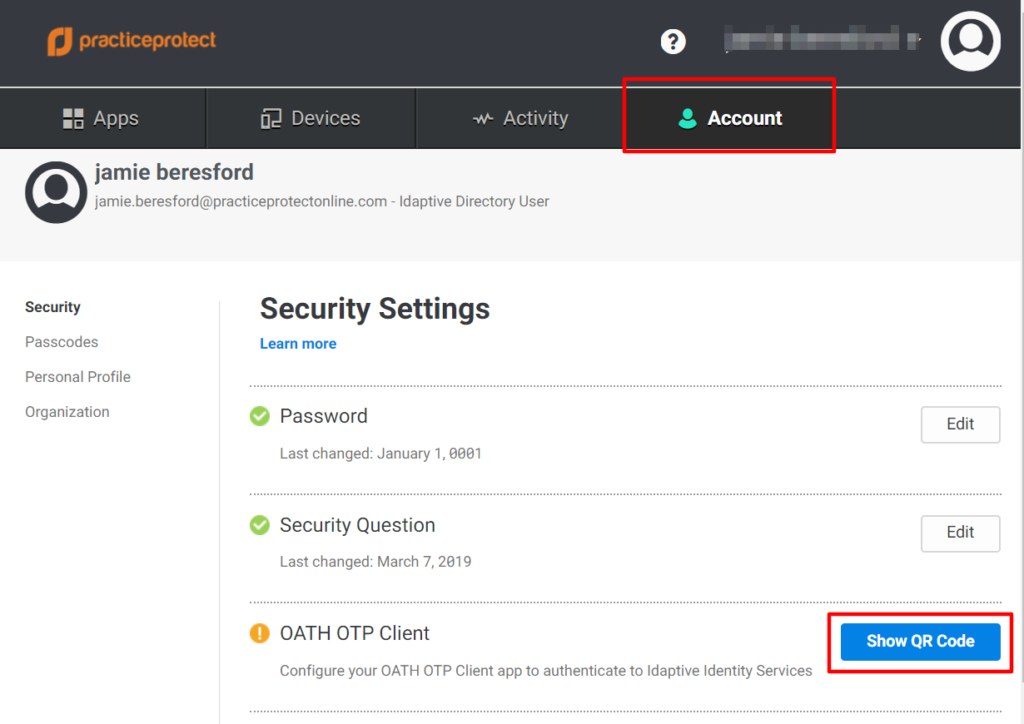
Task: Switch to the Apps tab
Action: (101, 118)
